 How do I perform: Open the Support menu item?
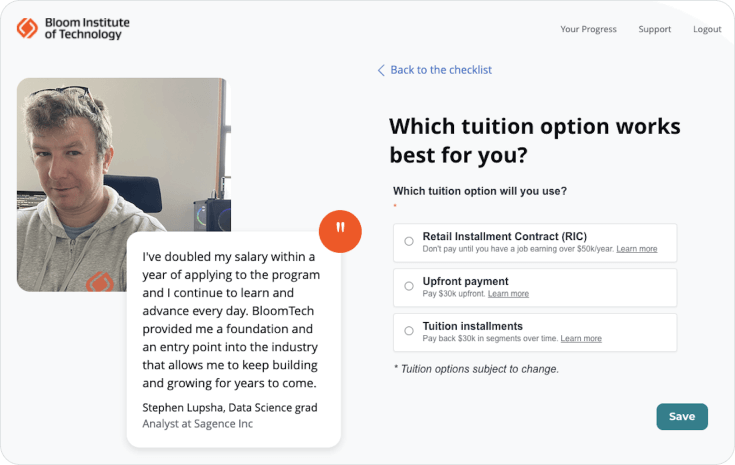[655, 29]
